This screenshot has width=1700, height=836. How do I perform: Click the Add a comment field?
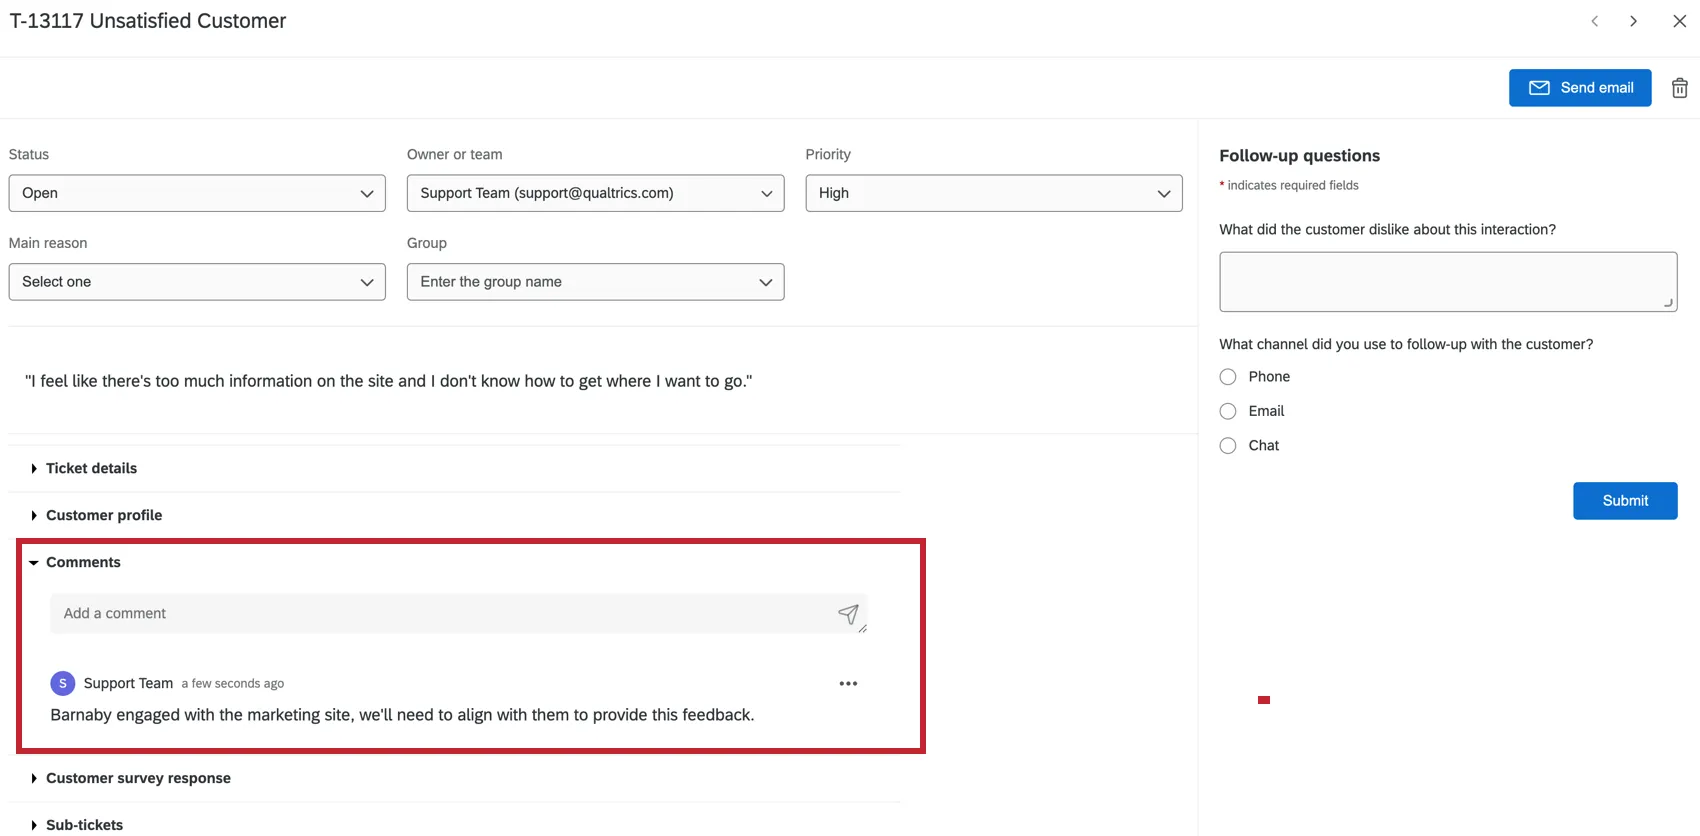tap(440, 614)
